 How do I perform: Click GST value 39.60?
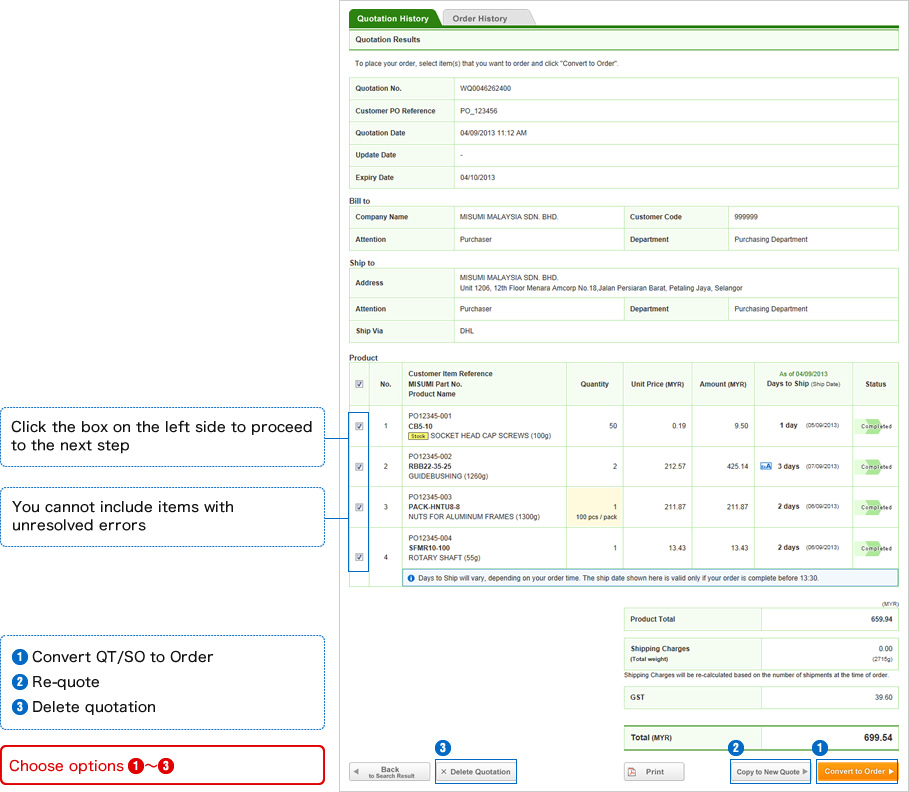tap(883, 697)
